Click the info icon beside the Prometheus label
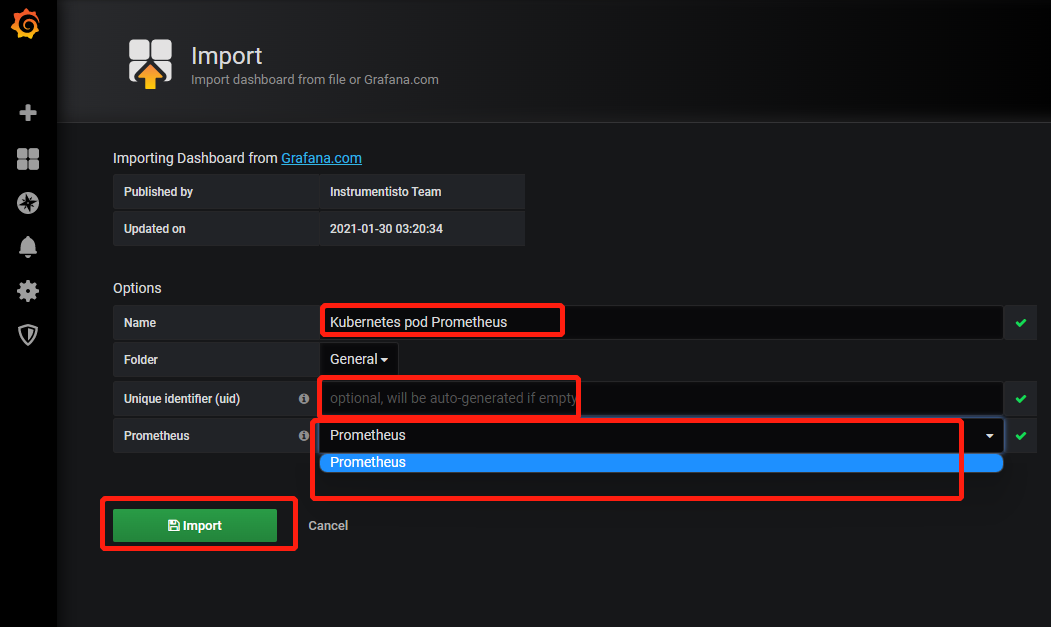Image resolution: width=1051 pixels, height=627 pixels. (x=304, y=435)
